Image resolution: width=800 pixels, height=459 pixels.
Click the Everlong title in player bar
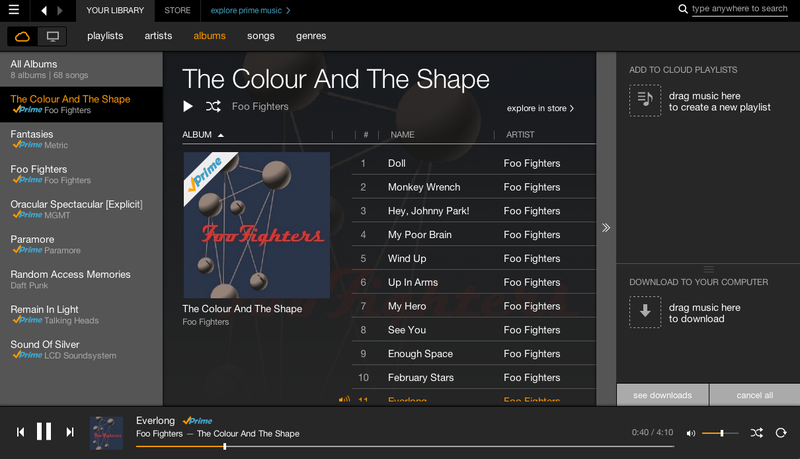coord(155,420)
